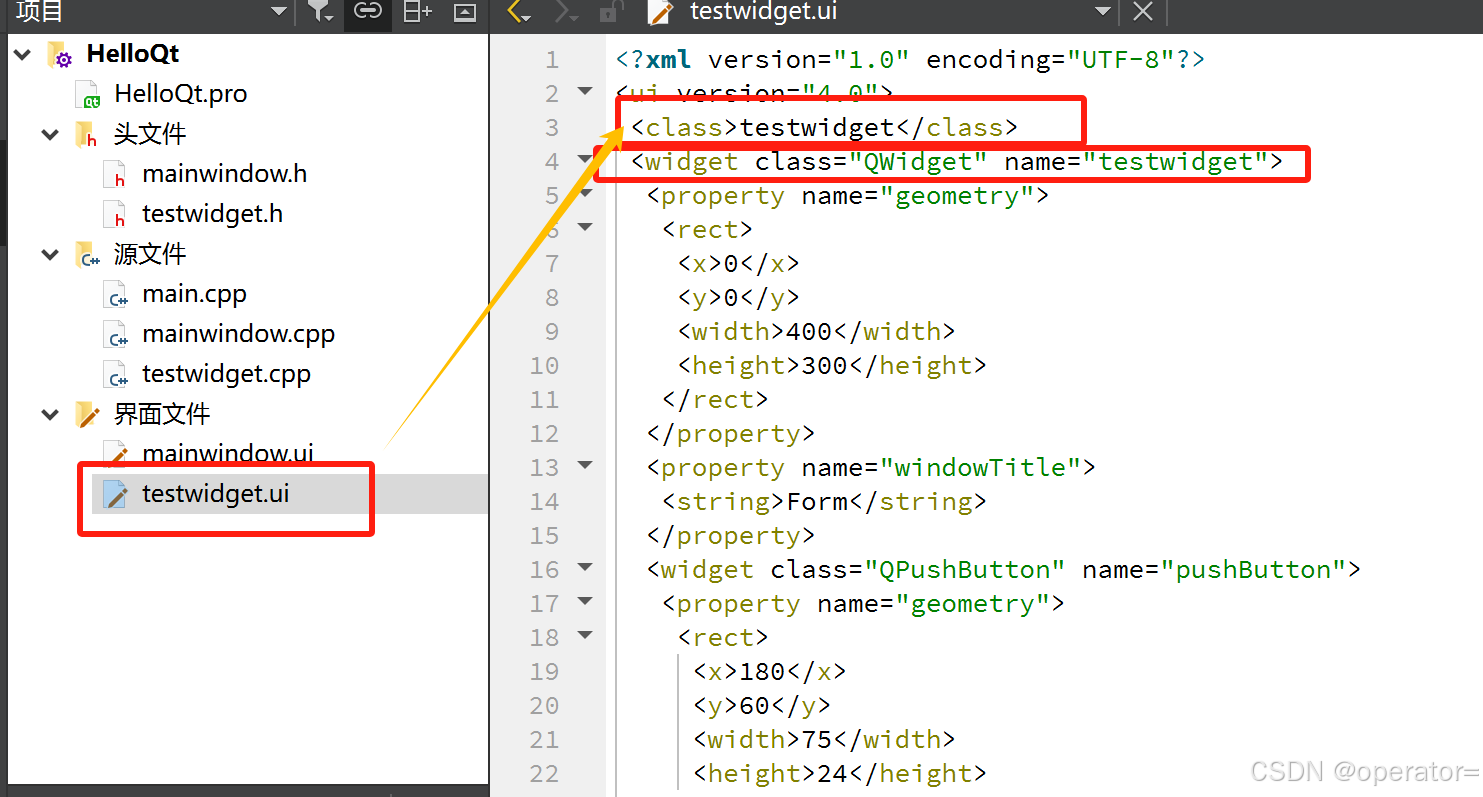This screenshot has width=1483, height=797.
Task: Click the 界面文件 folder label
Action: [162, 414]
